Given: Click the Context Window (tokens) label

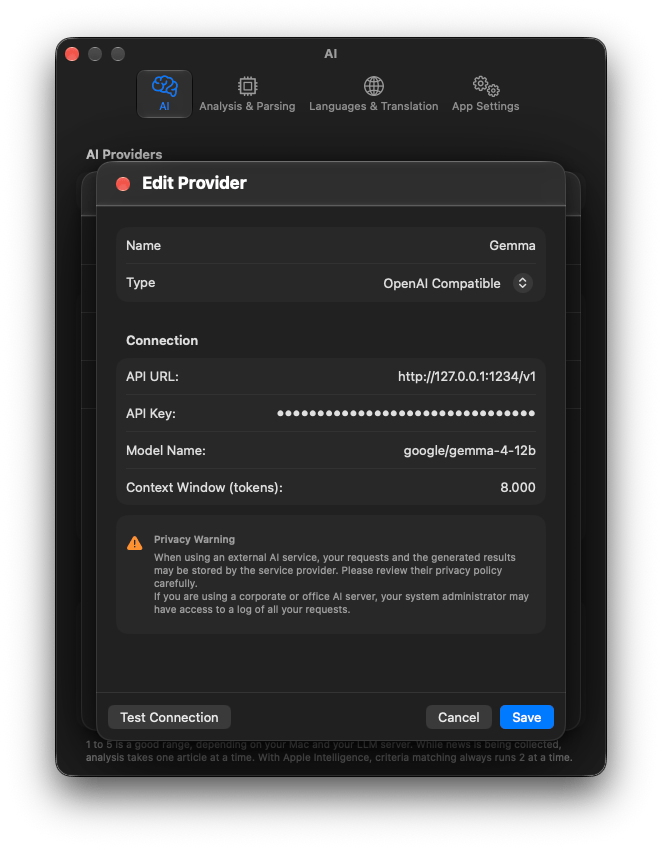Looking at the screenshot, I should (x=204, y=487).
